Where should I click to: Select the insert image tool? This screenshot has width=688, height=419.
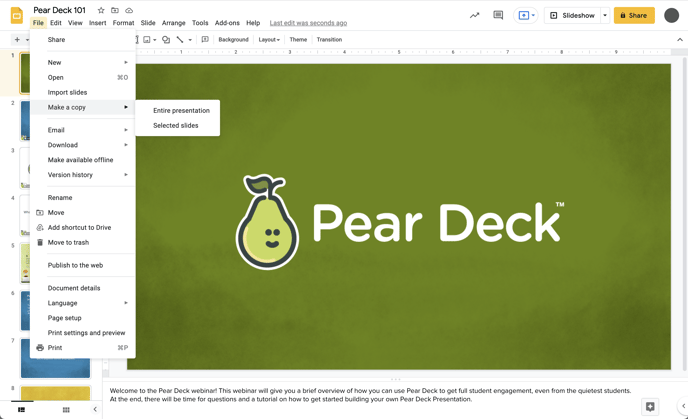point(147,39)
